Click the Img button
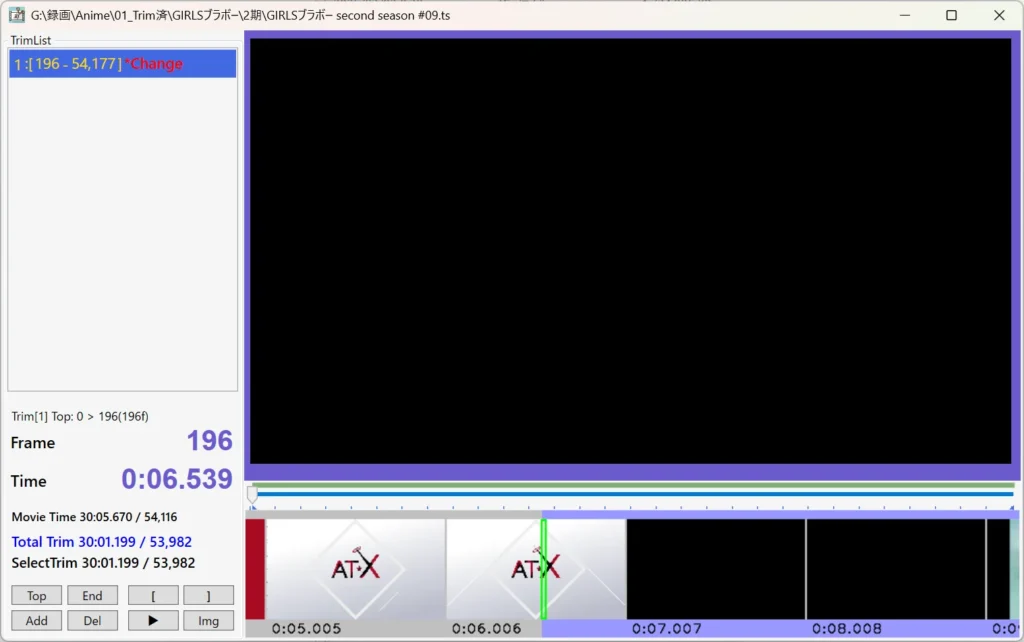Screen dimensions: 1024x642 point(208,621)
